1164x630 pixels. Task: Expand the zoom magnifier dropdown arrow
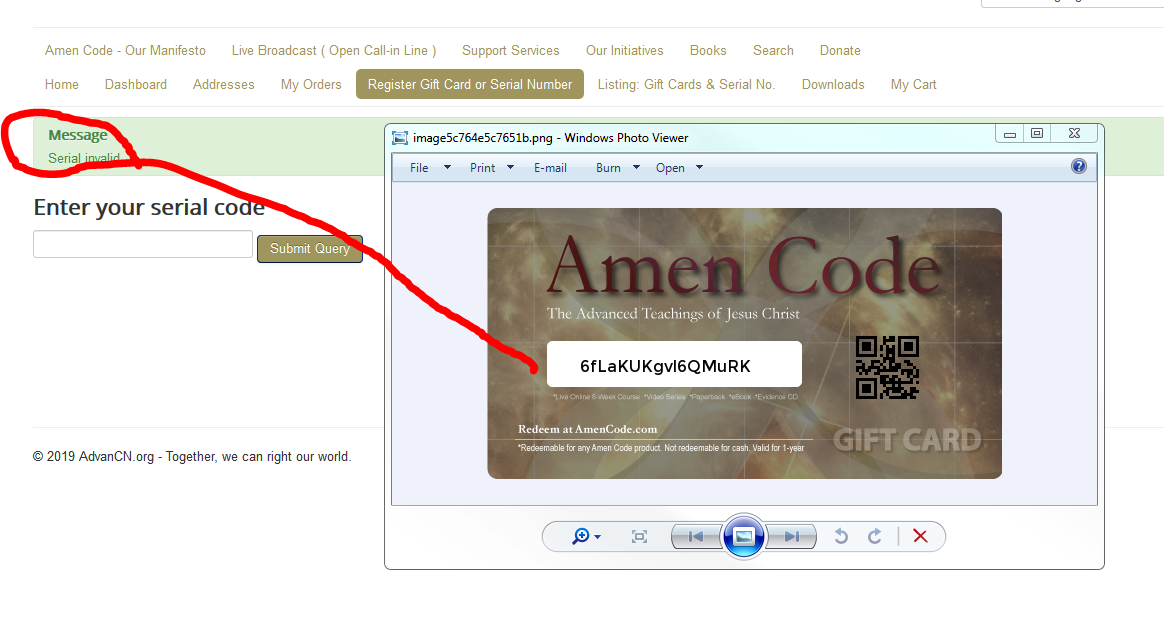[598, 537]
